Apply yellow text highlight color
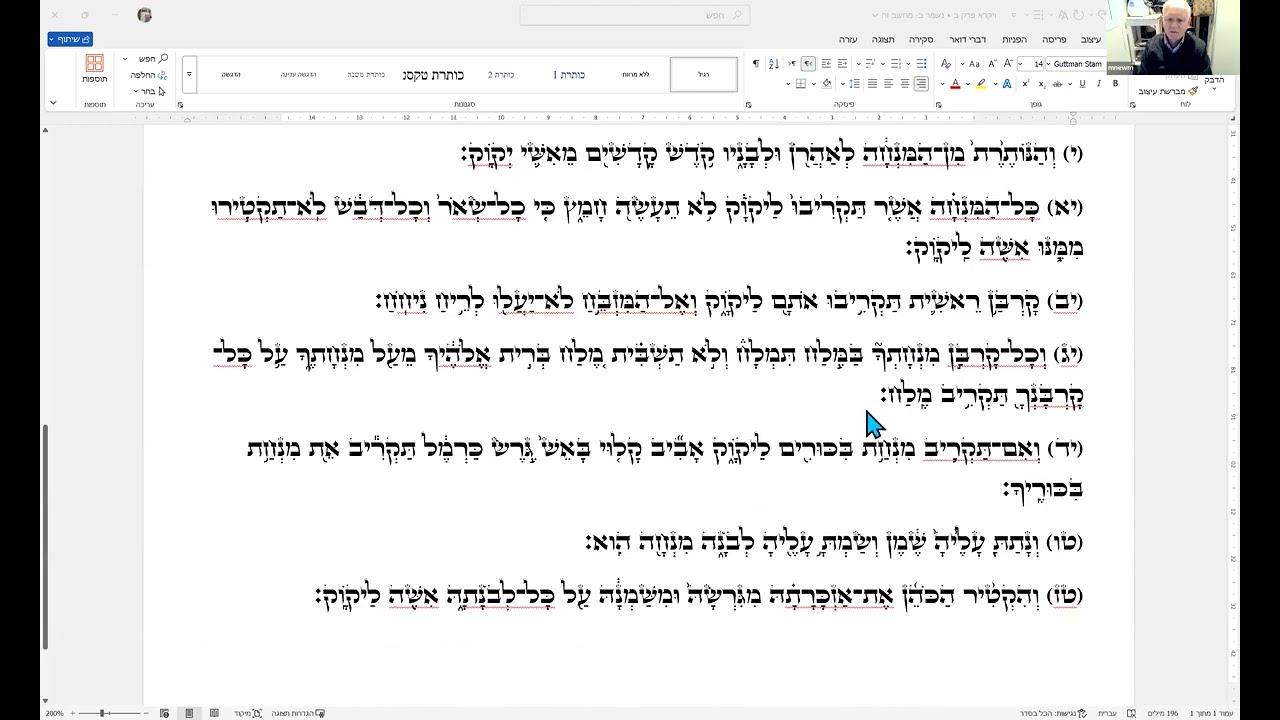 [981, 84]
